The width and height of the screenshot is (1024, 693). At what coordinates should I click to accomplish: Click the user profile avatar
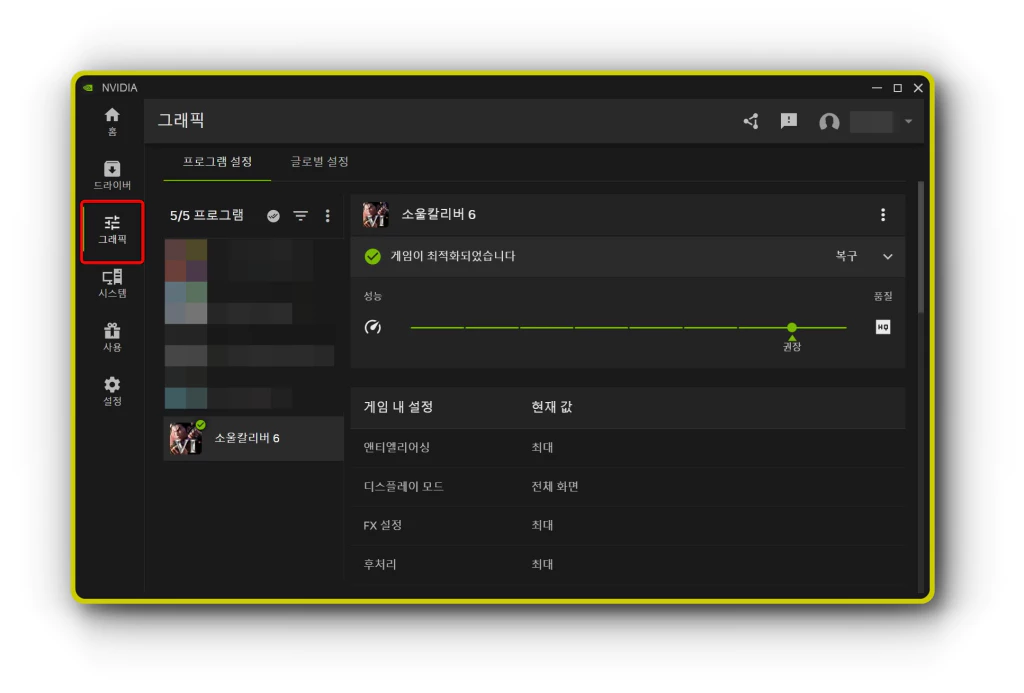click(829, 121)
